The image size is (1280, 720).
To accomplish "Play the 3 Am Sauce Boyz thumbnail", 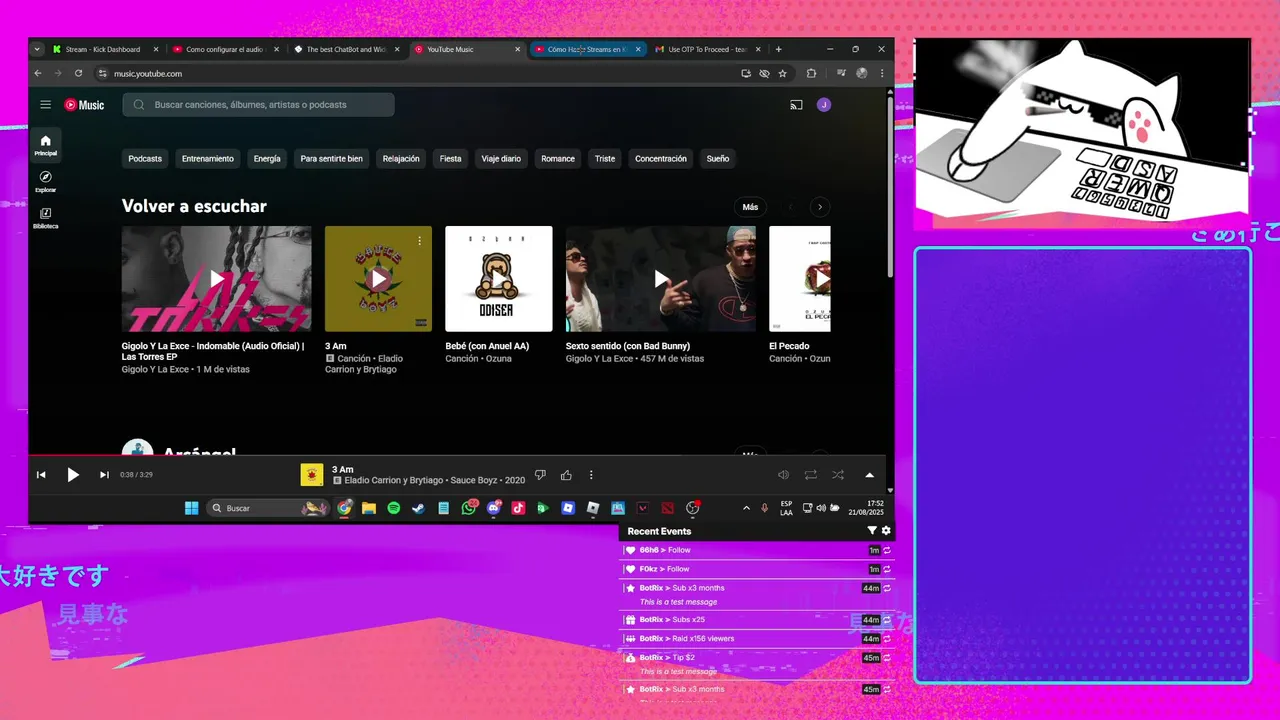I will tap(378, 279).
